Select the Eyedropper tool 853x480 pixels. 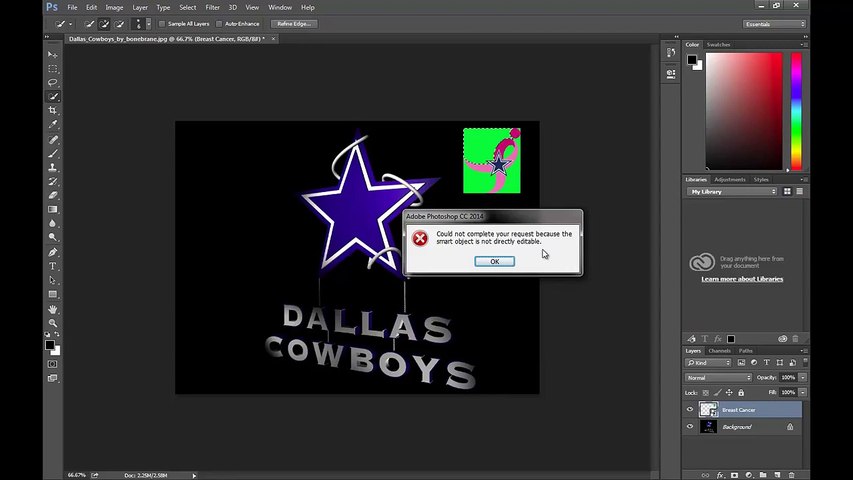[53, 125]
